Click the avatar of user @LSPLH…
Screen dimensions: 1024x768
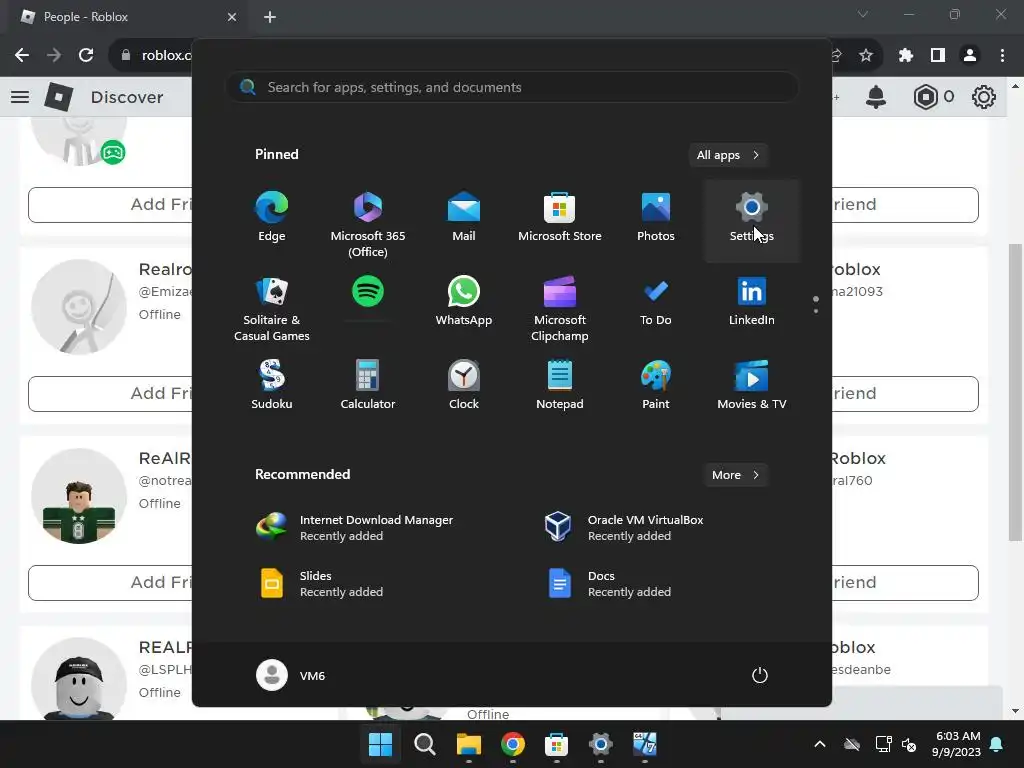[x=79, y=679]
